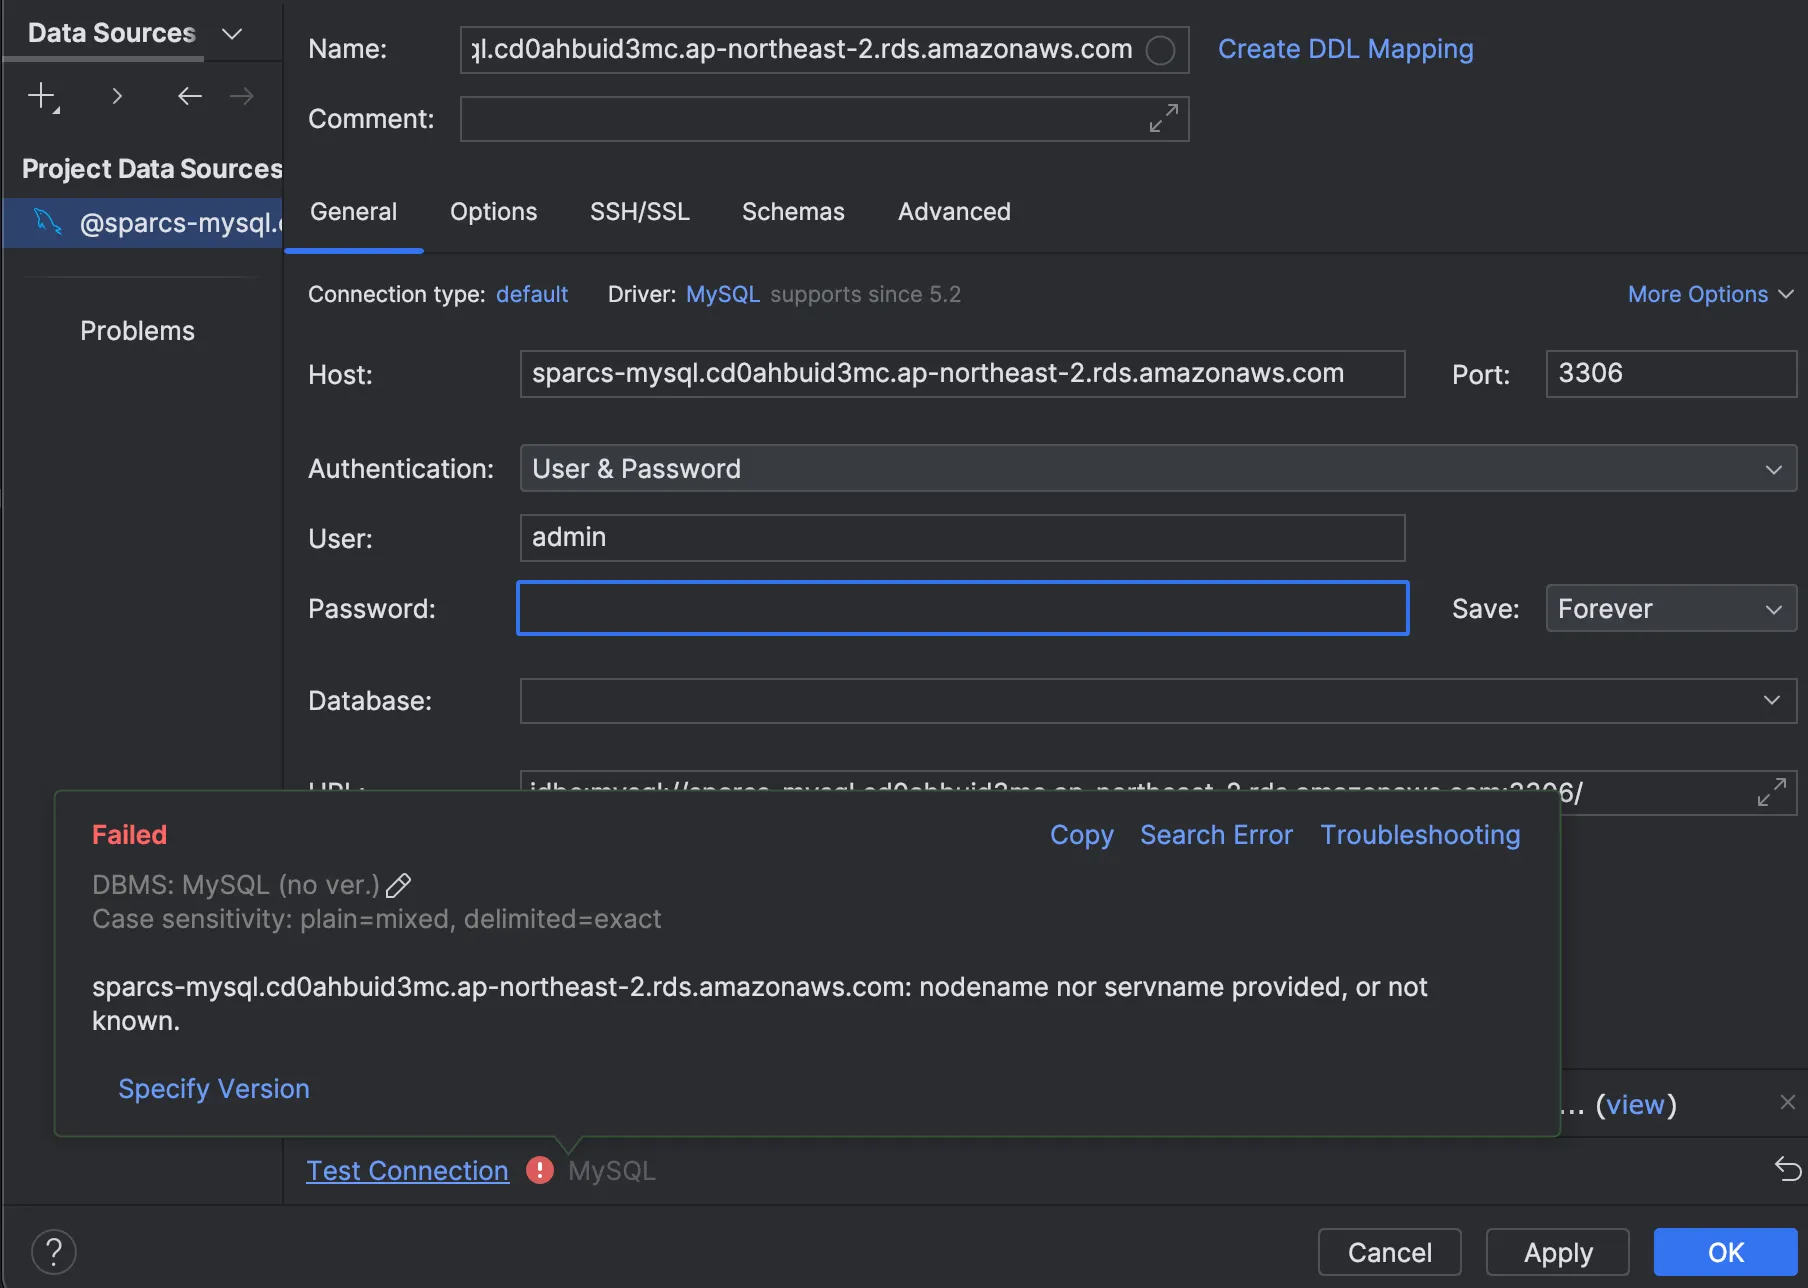Open the Authentication dropdown
Image resolution: width=1808 pixels, height=1288 pixels.
click(1158, 469)
